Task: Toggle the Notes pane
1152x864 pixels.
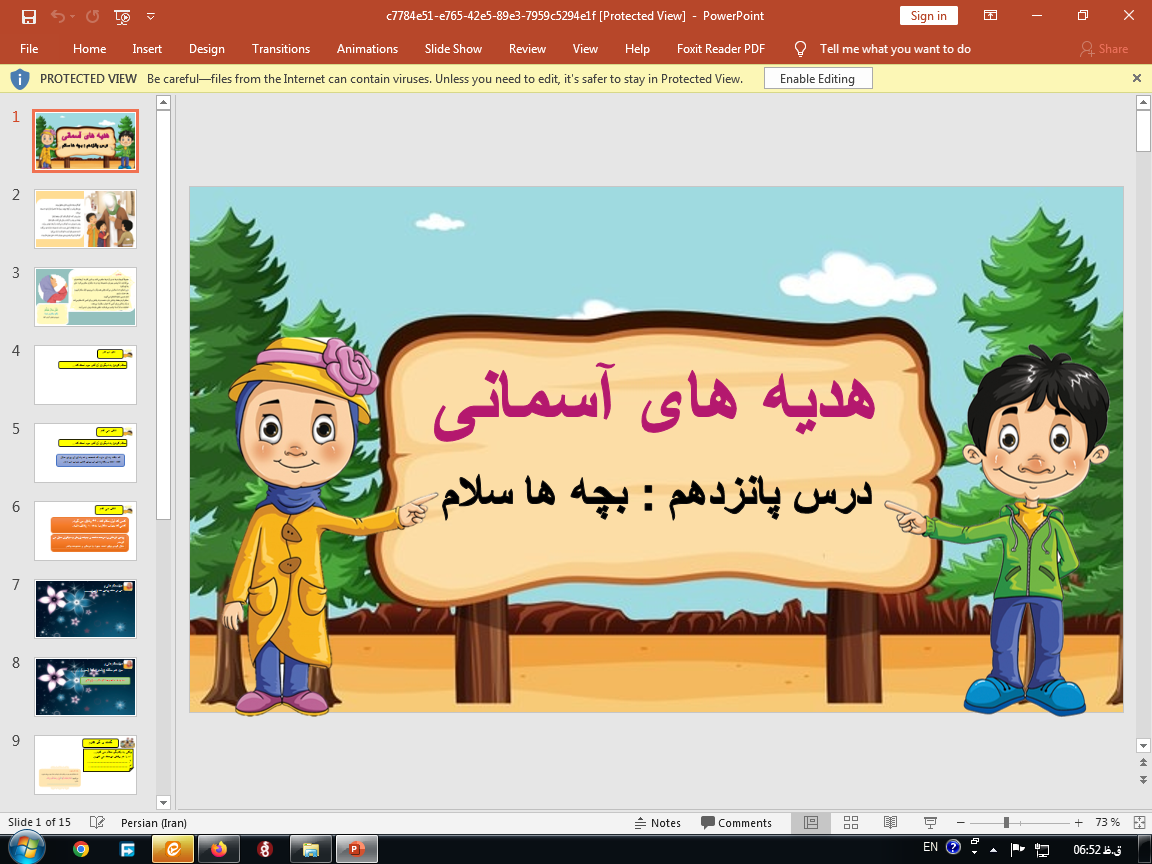Action: coord(658,823)
